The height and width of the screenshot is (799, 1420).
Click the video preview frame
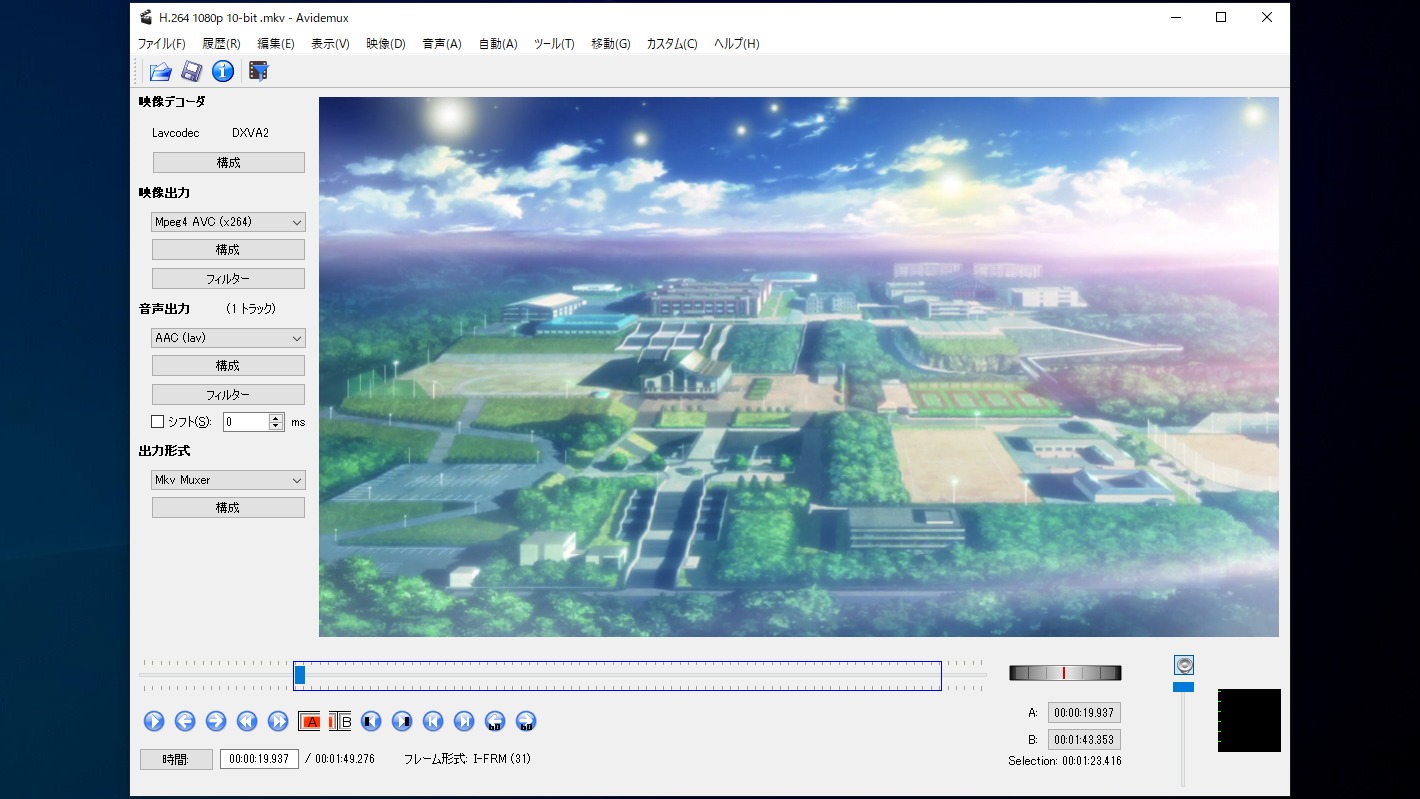click(799, 367)
